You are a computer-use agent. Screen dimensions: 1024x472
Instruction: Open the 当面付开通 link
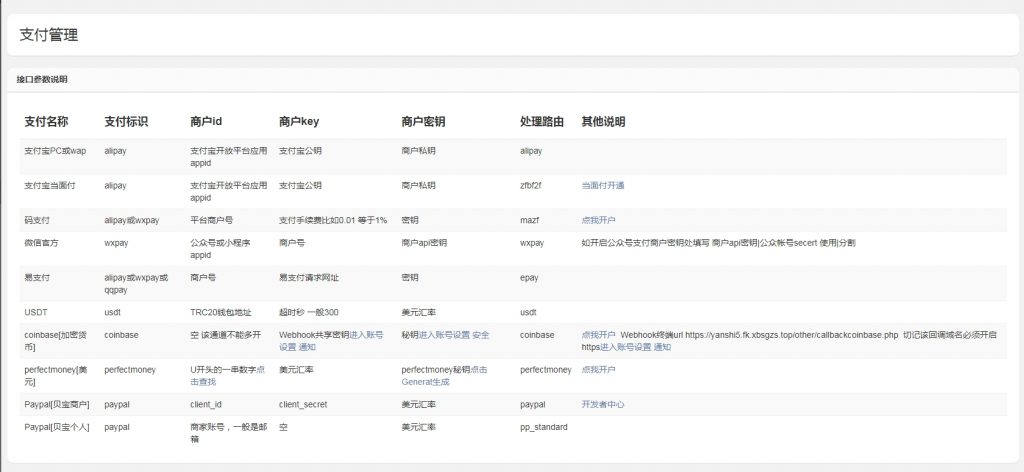tap(603, 185)
